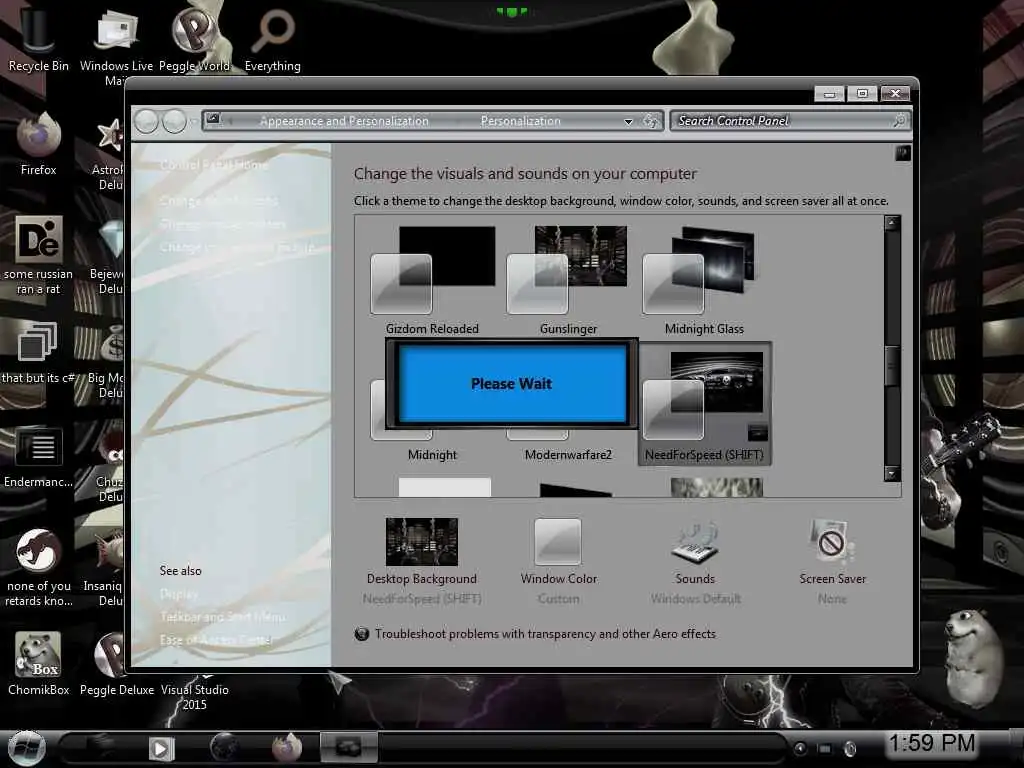Click the help icon in the Personalization window
Screen dimensions: 1024x768
point(903,153)
